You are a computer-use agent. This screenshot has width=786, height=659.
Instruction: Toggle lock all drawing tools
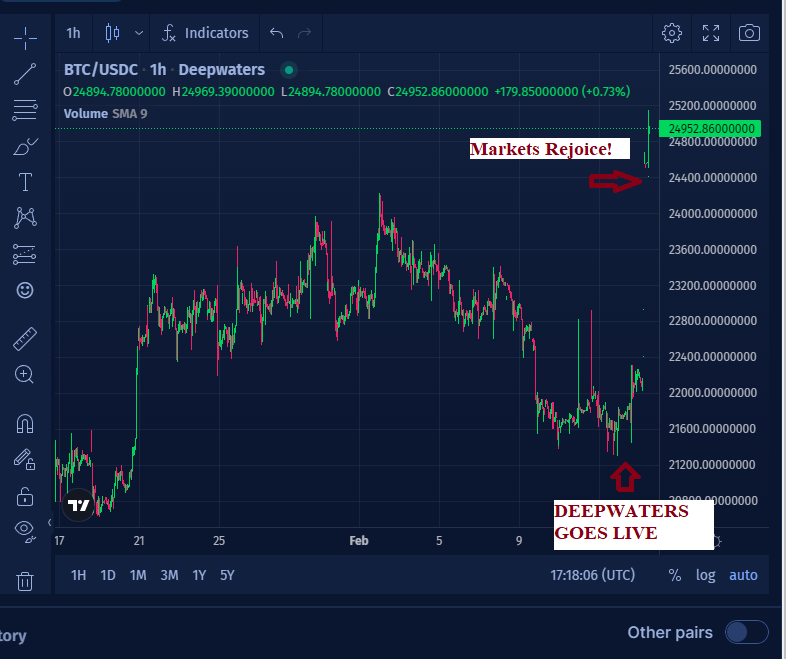coord(25,497)
